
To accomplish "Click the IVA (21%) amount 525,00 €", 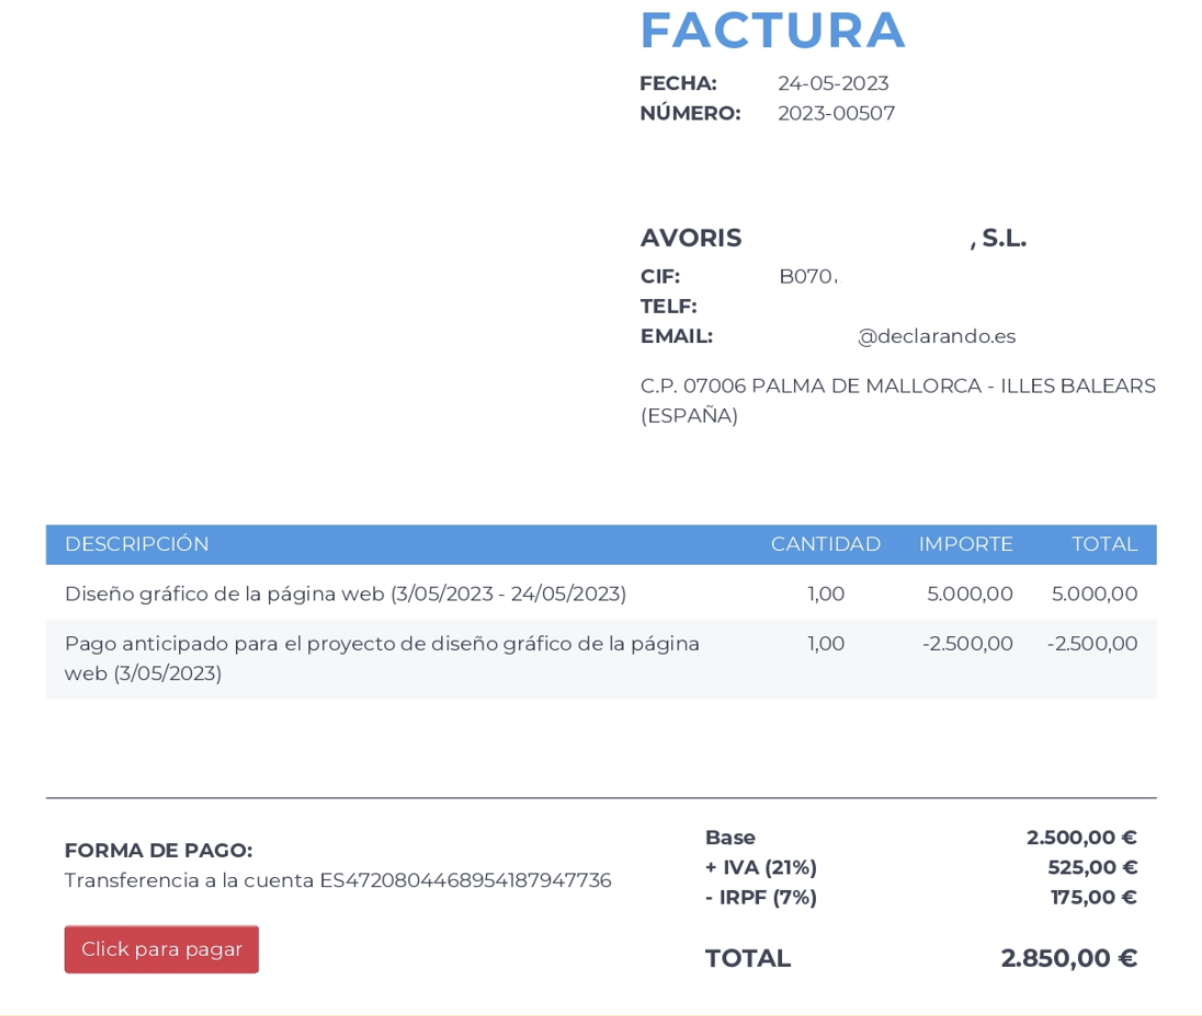I will click(x=1092, y=867).
